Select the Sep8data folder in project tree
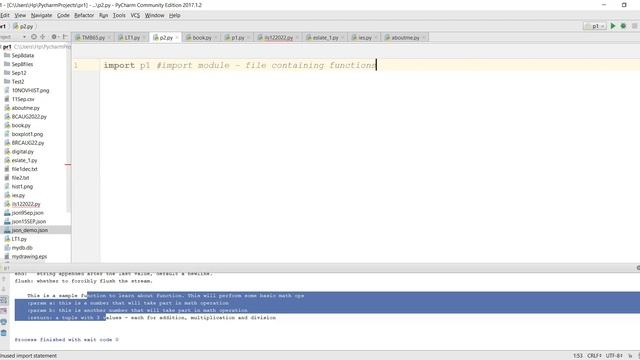 19,56
